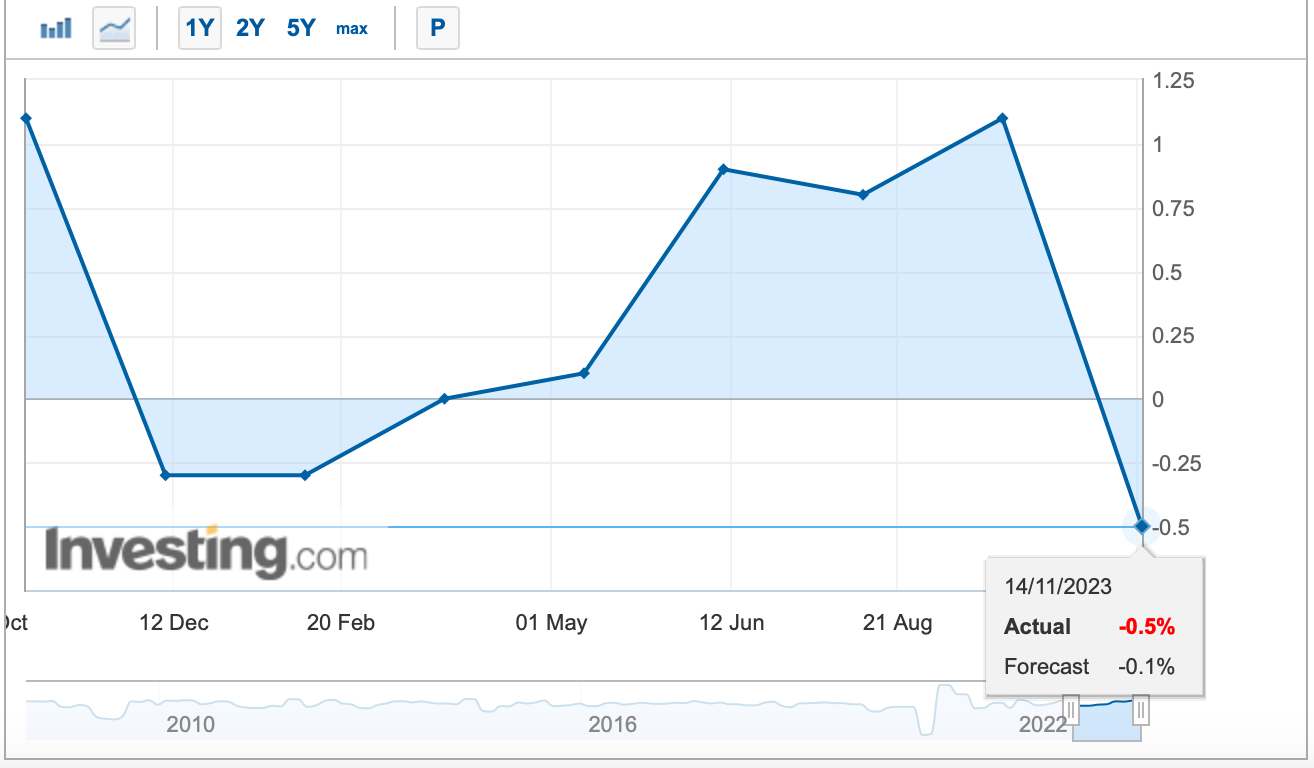1314x768 pixels.
Task: Click 2010 in the navigator timeline
Action: [190, 725]
